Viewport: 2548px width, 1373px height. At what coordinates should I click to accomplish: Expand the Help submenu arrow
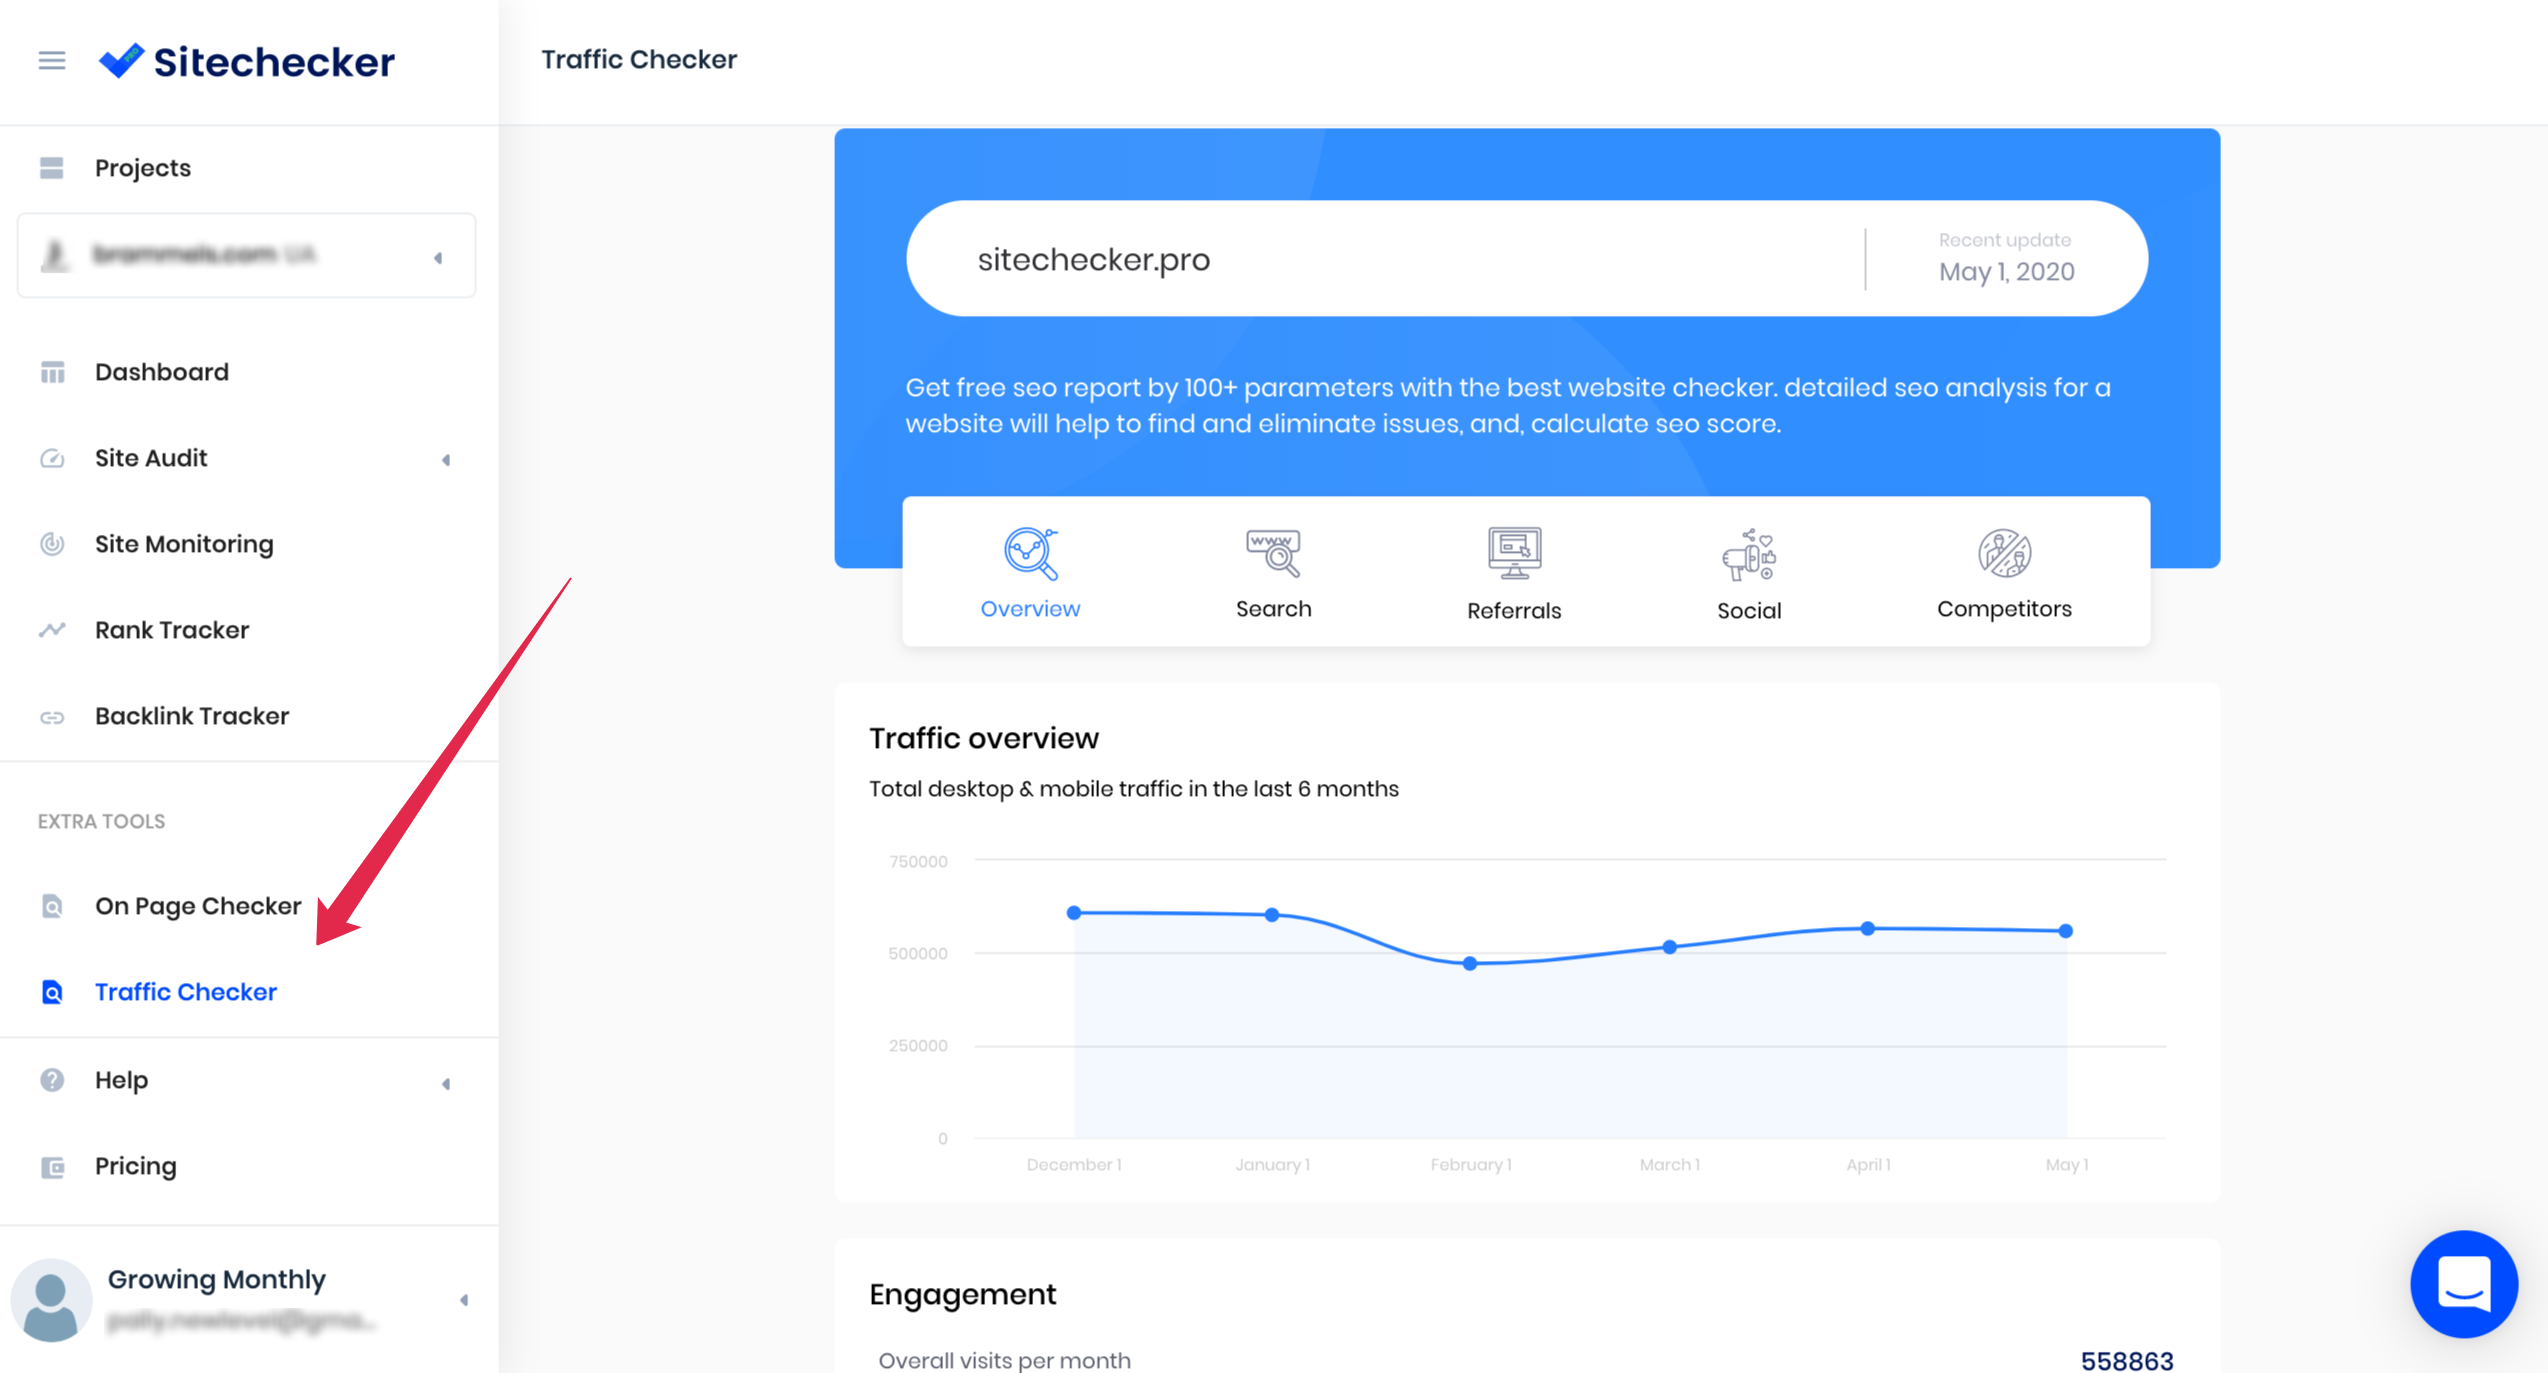pos(446,1084)
